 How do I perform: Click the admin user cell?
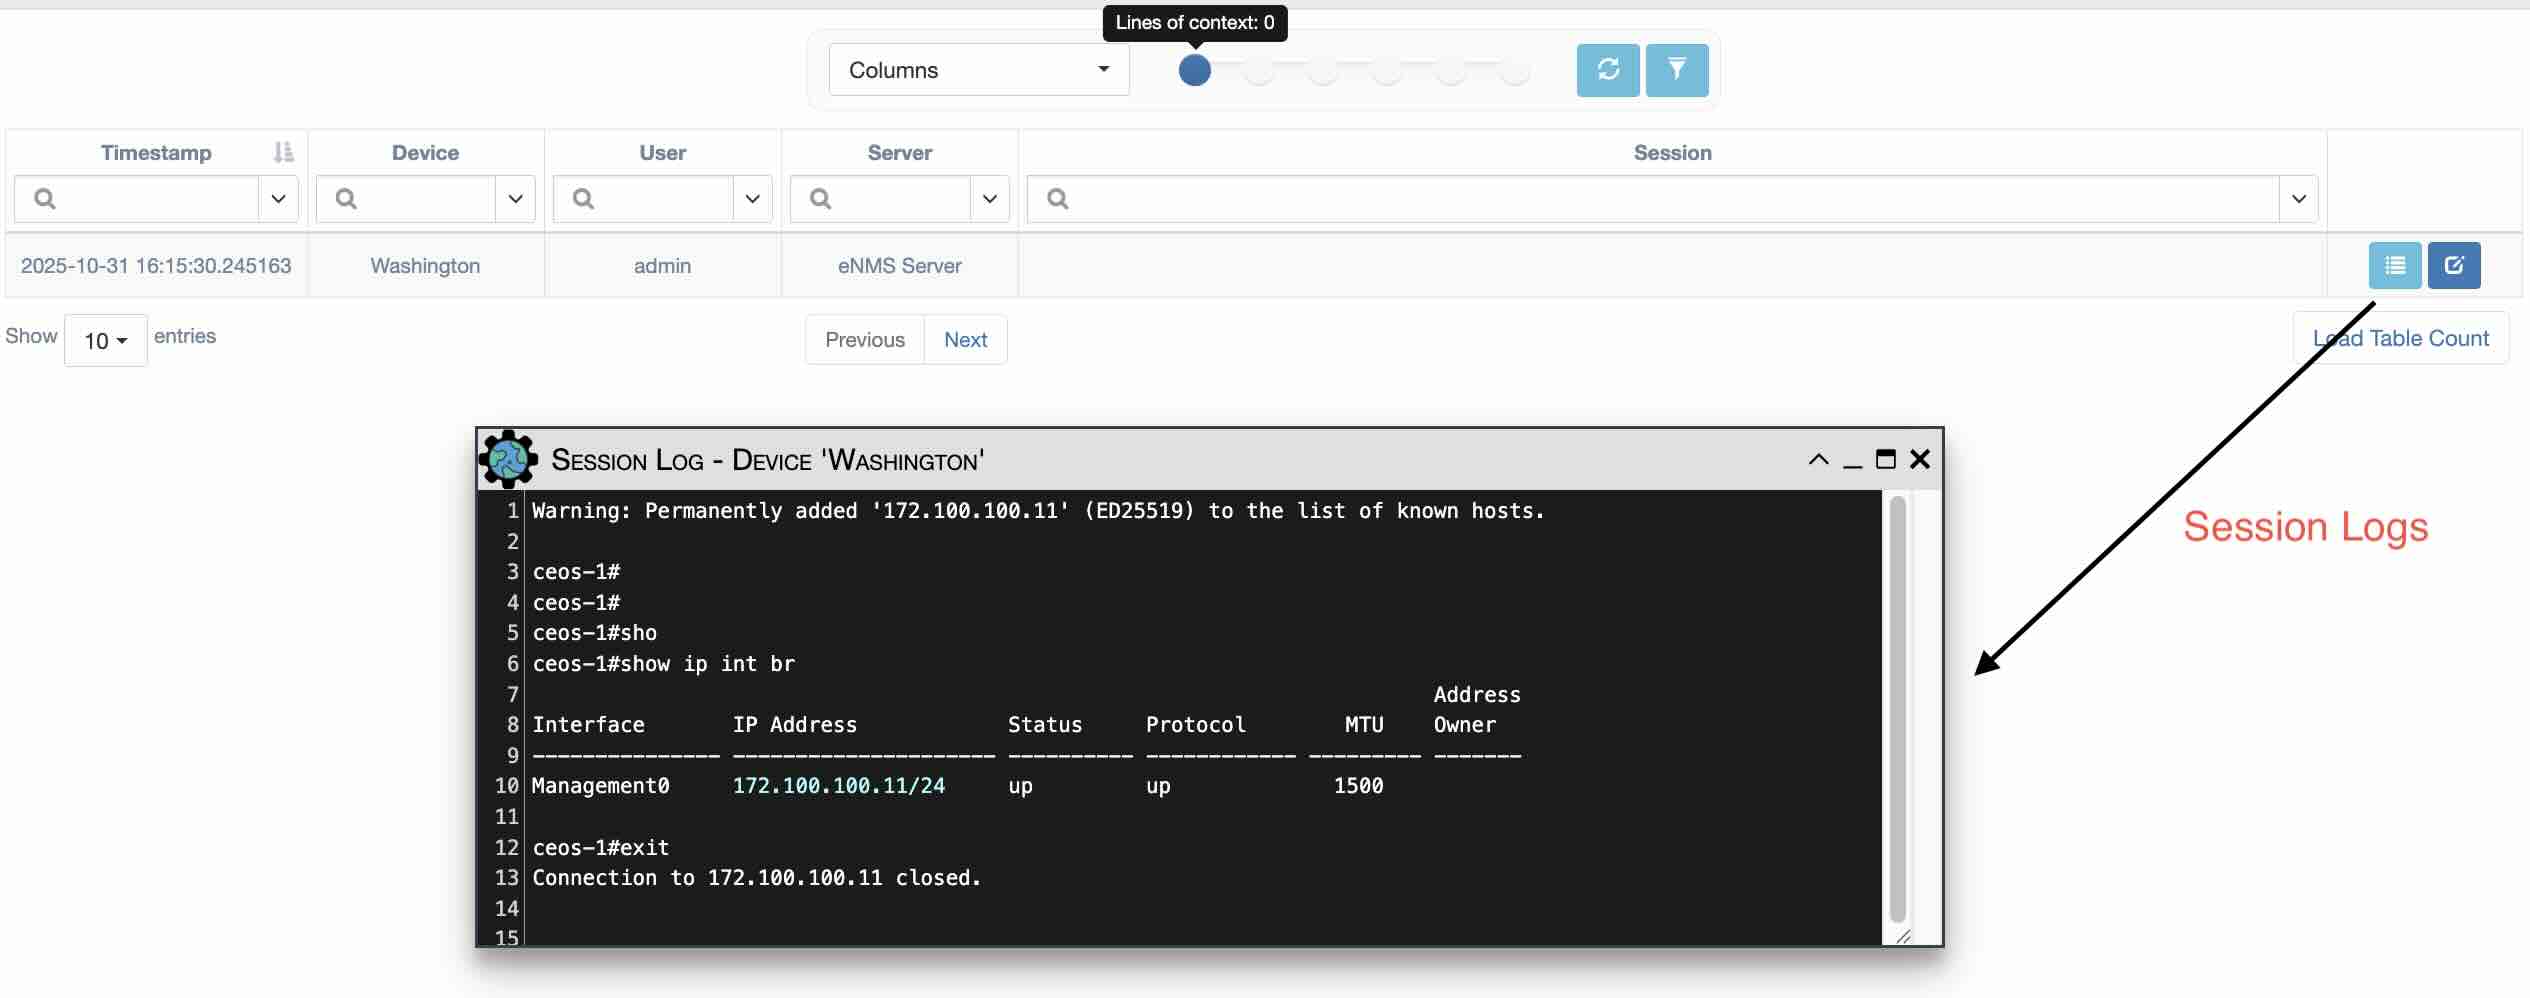pos(662,266)
